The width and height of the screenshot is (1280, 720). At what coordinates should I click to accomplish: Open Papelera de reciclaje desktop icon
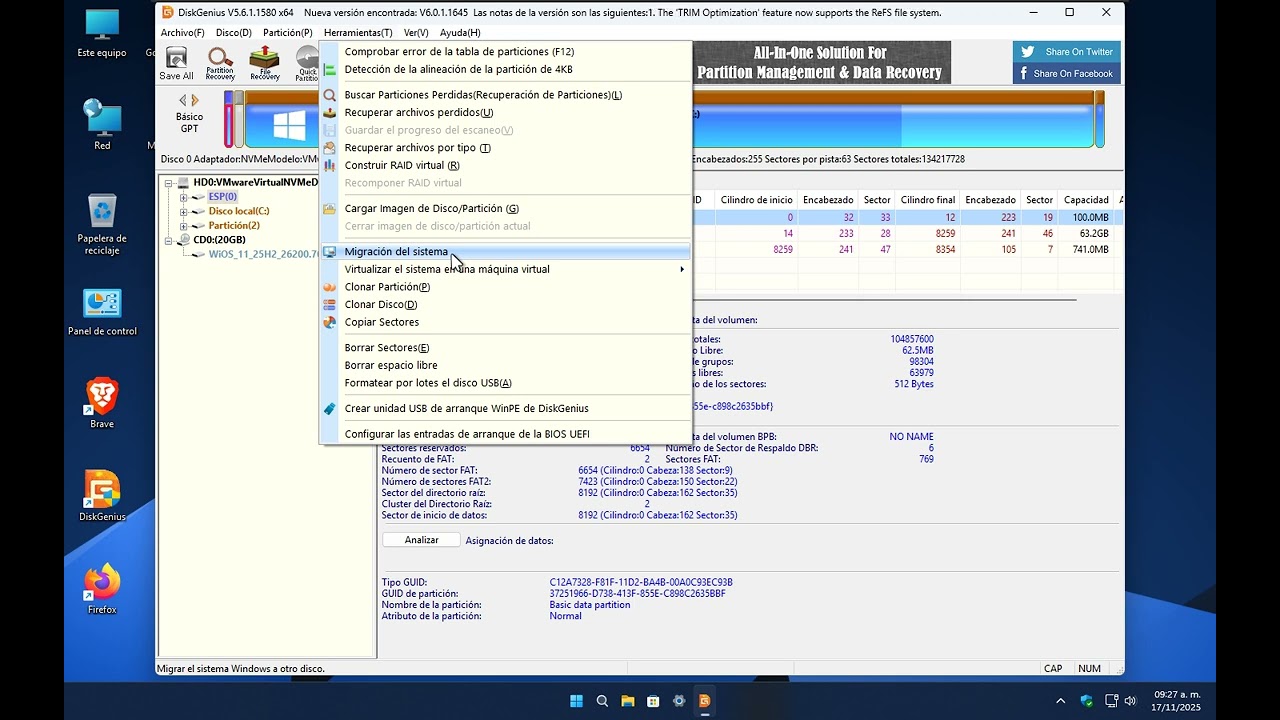pos(102,224)
